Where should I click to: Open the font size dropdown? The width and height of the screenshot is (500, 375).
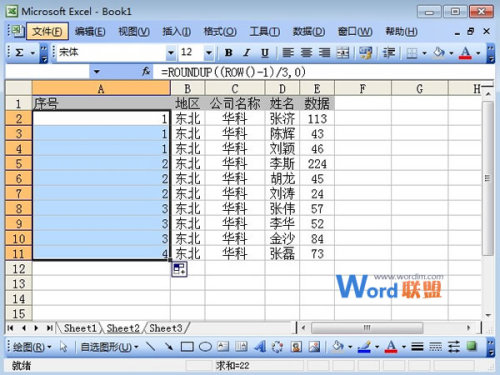209,53
